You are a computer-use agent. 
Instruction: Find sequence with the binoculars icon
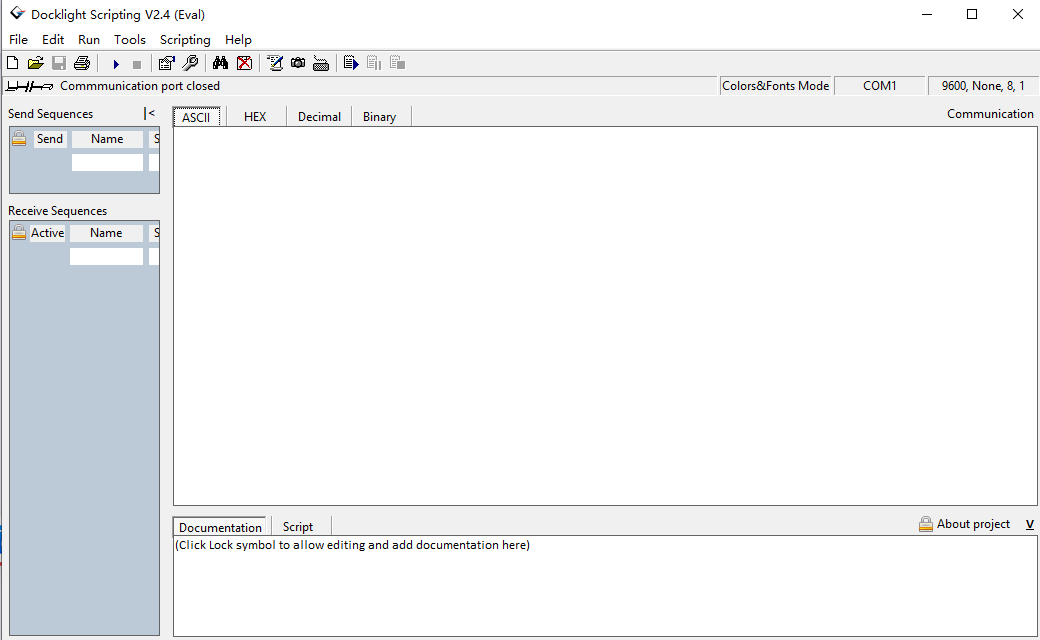point(220,63)
